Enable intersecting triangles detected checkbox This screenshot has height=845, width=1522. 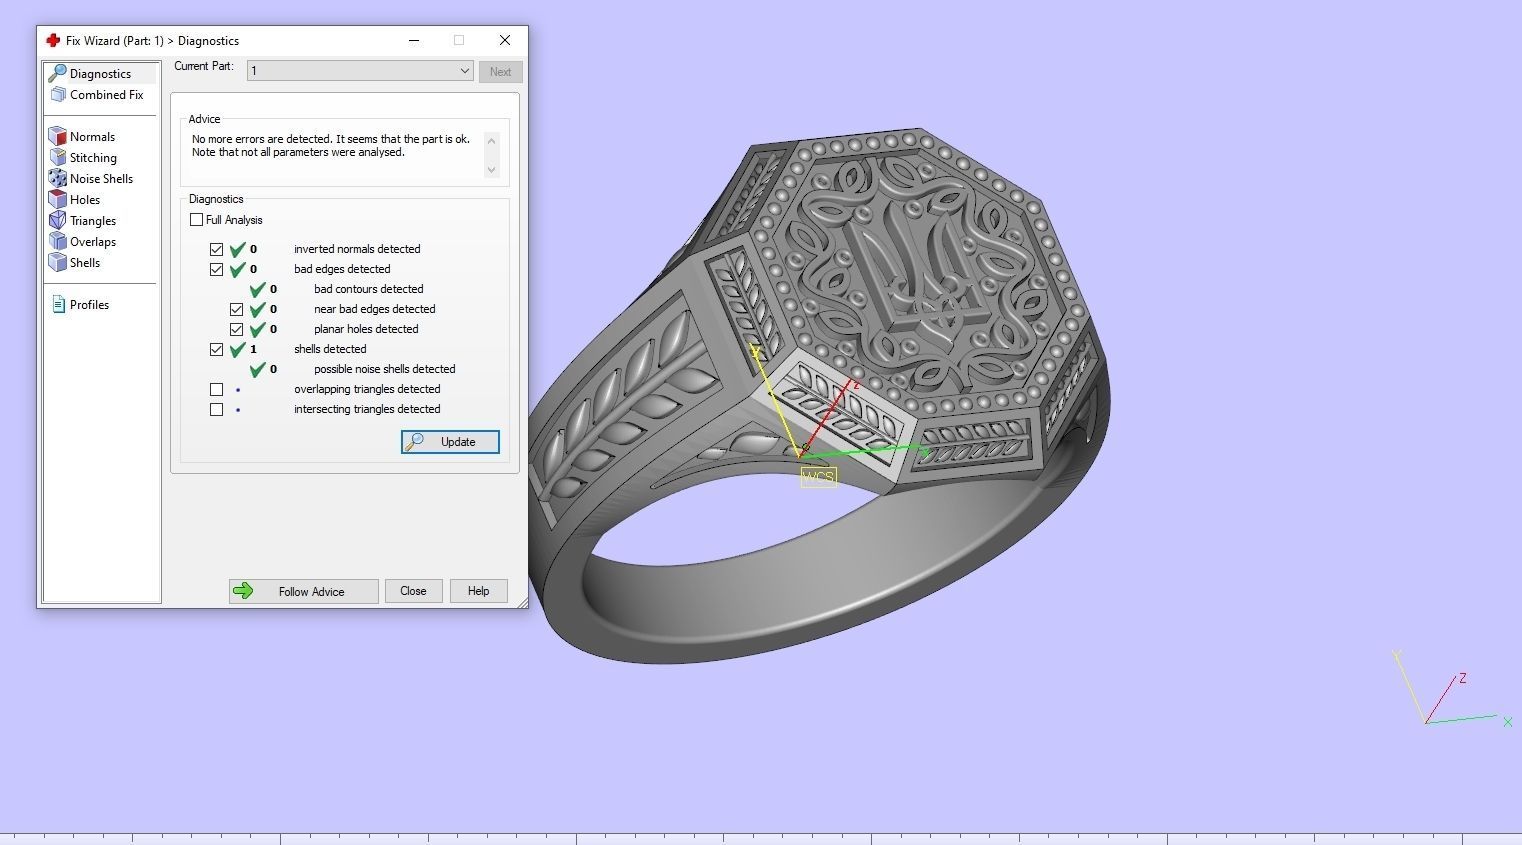217,409
